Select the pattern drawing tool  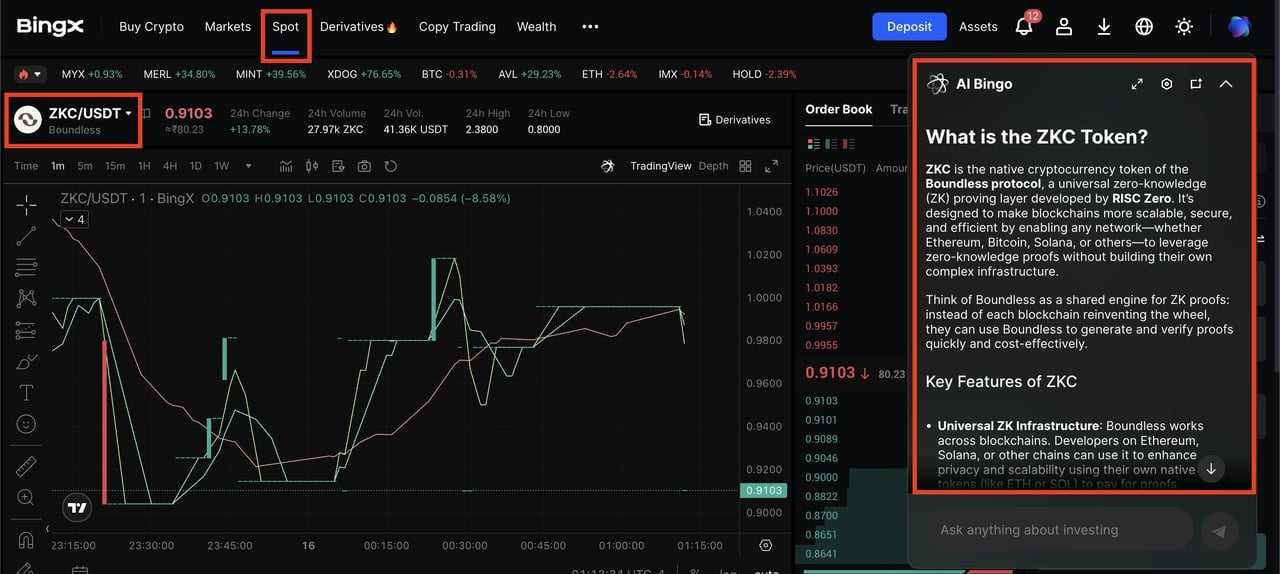(x=26, y=298)
